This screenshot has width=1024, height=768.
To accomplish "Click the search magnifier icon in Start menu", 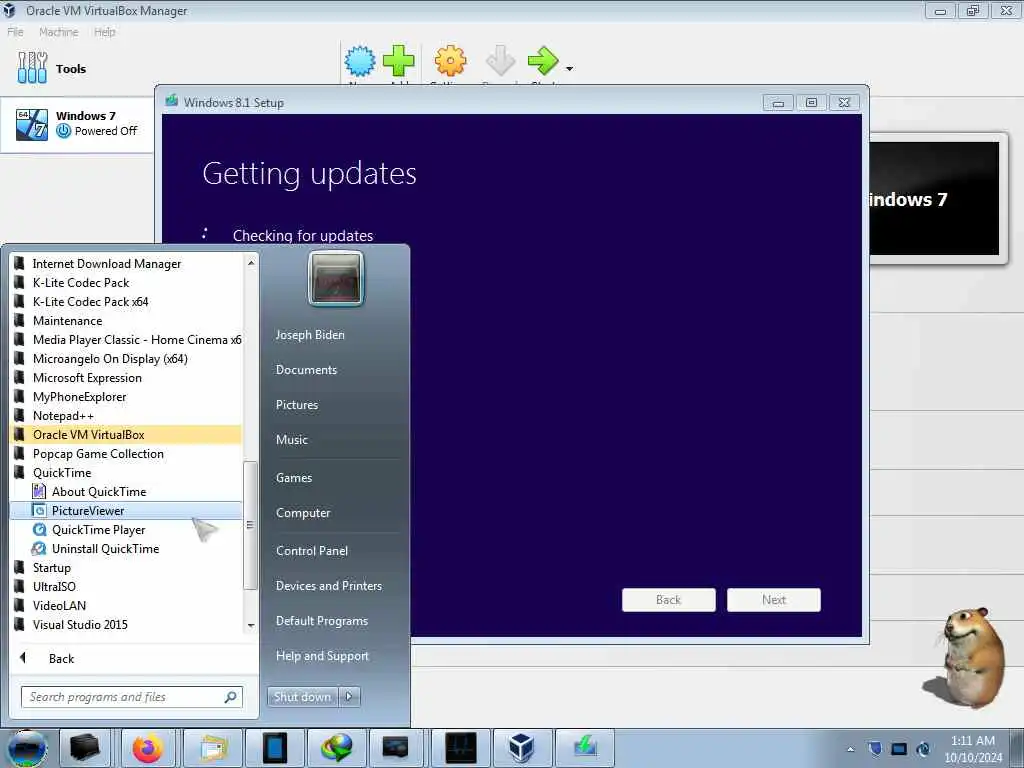I will [230, 697].
